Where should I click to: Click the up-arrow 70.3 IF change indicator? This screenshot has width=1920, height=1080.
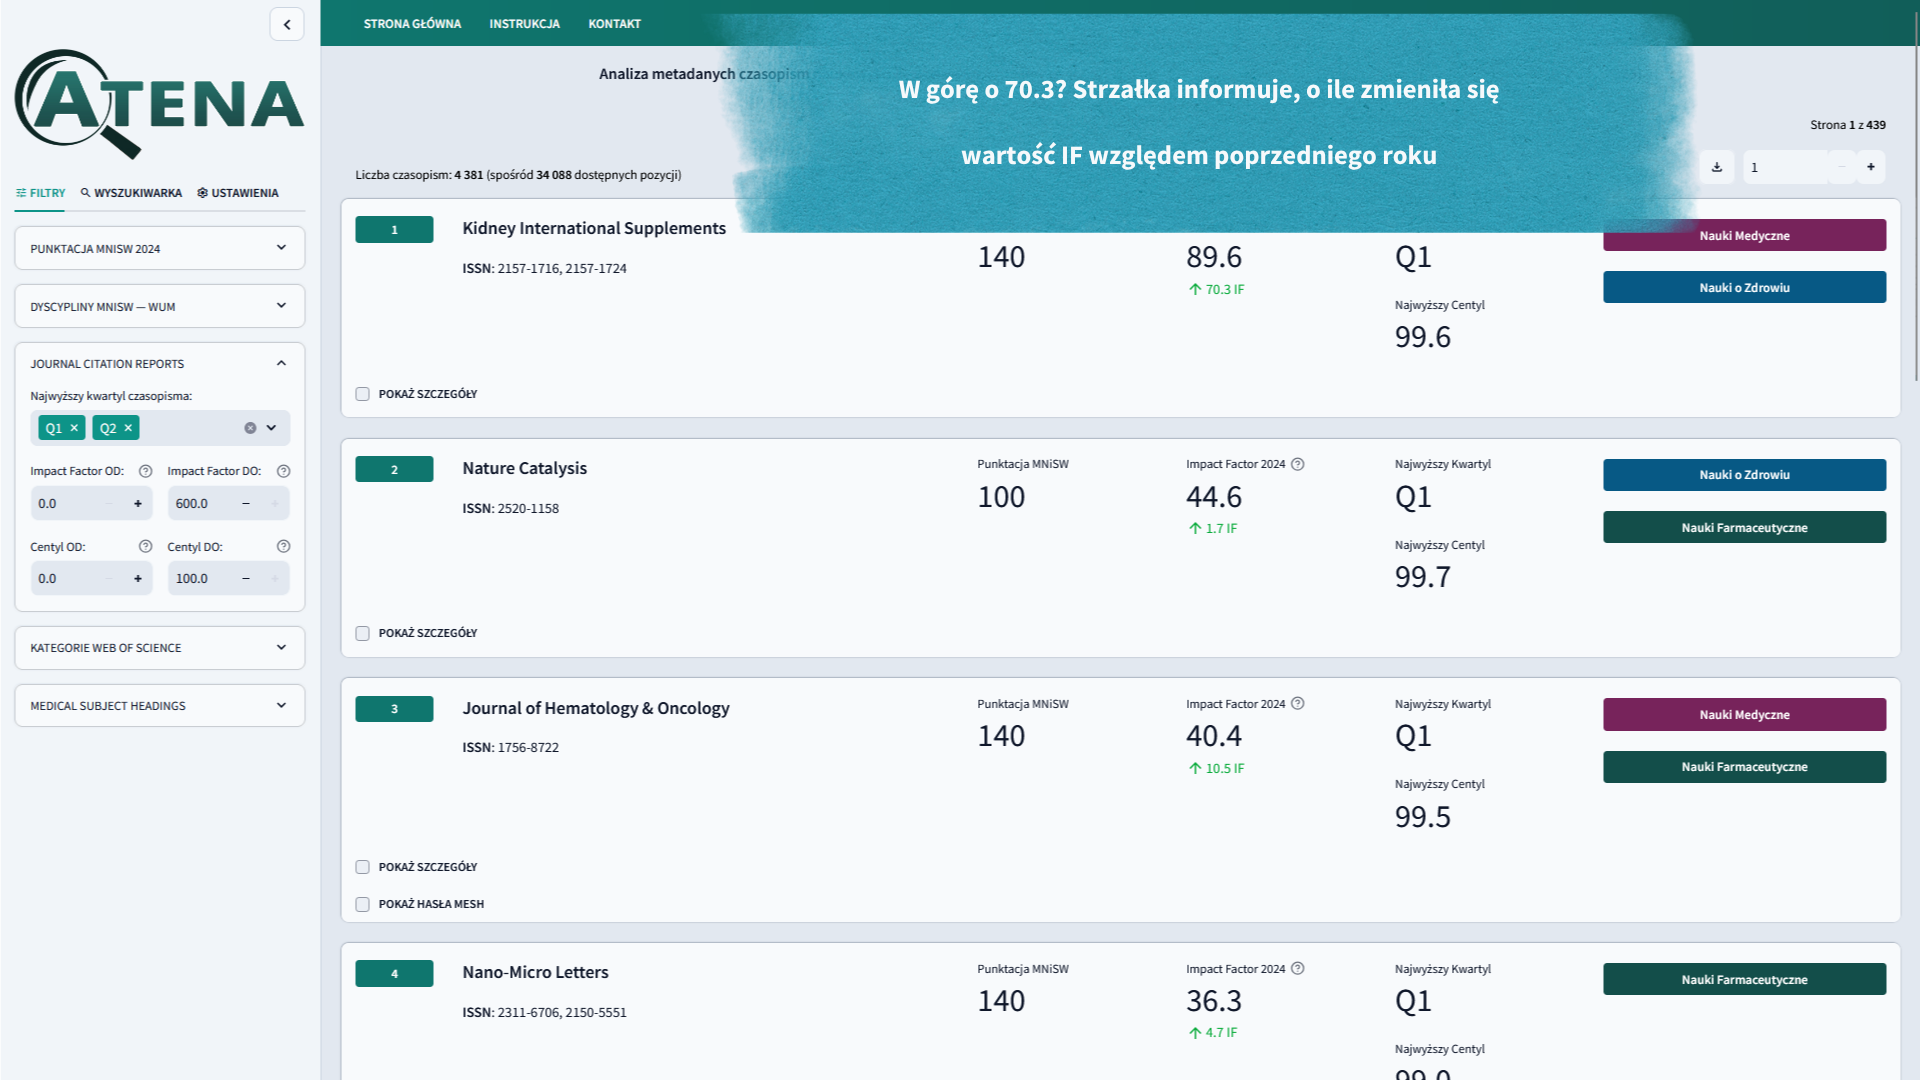click(1216, 289)
